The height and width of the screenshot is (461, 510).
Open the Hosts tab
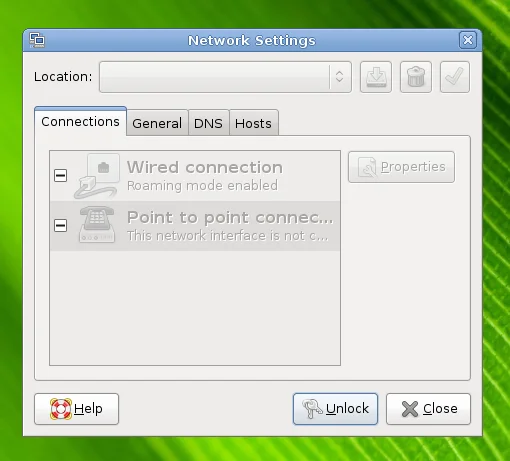(253, 123)
